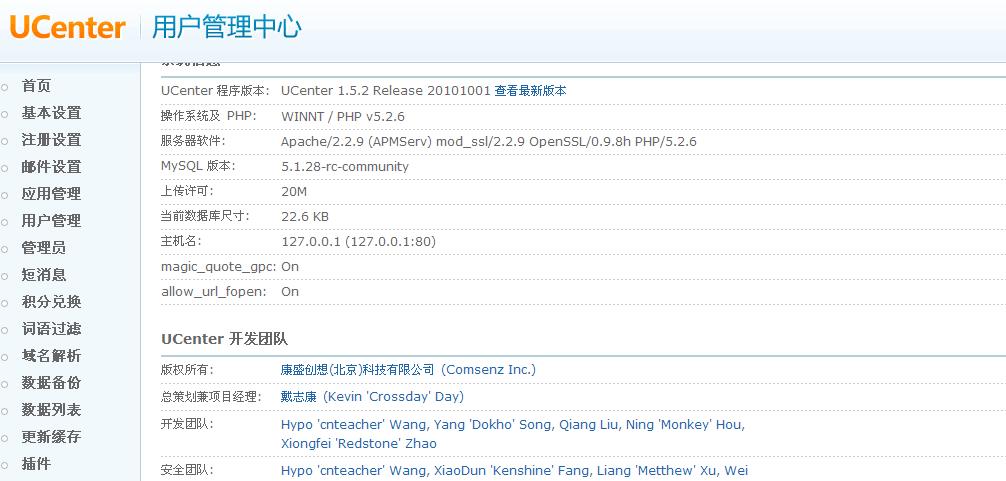The width and height of the screenshot is (1006, 481).
Task: Click the Apache/2.2.9 server software value
Action: point(489,141)
